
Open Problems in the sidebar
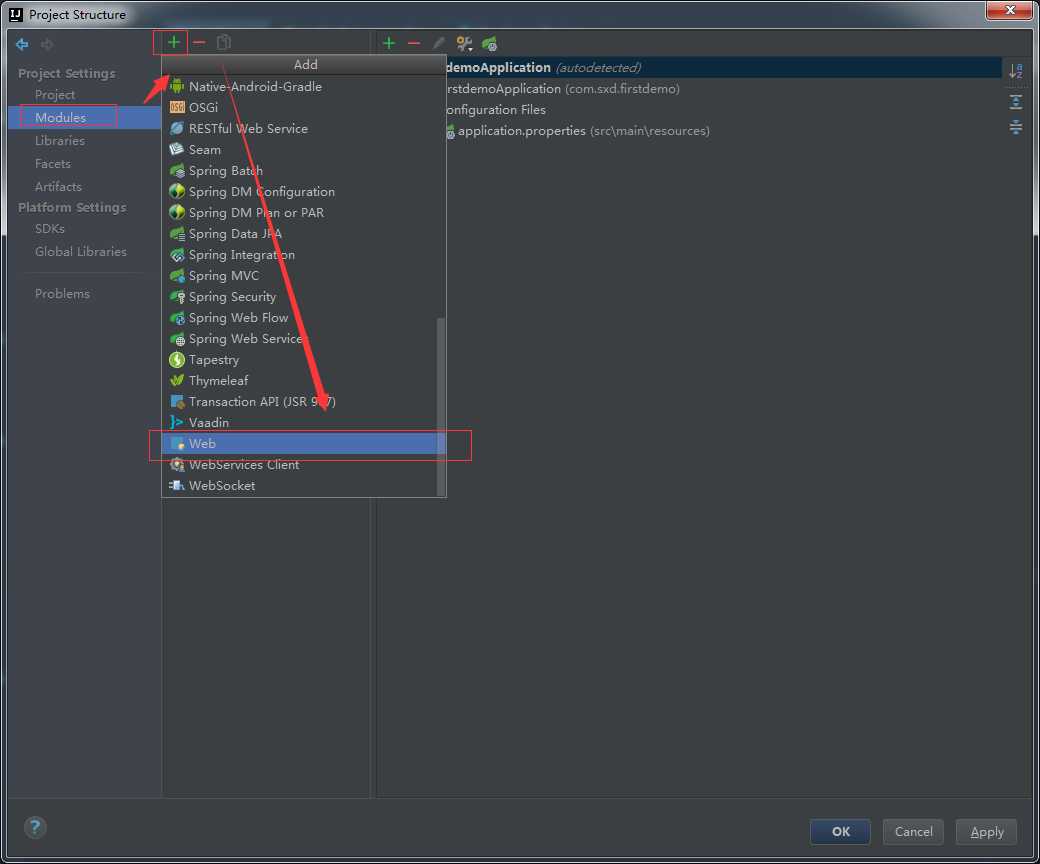(62, 294)
